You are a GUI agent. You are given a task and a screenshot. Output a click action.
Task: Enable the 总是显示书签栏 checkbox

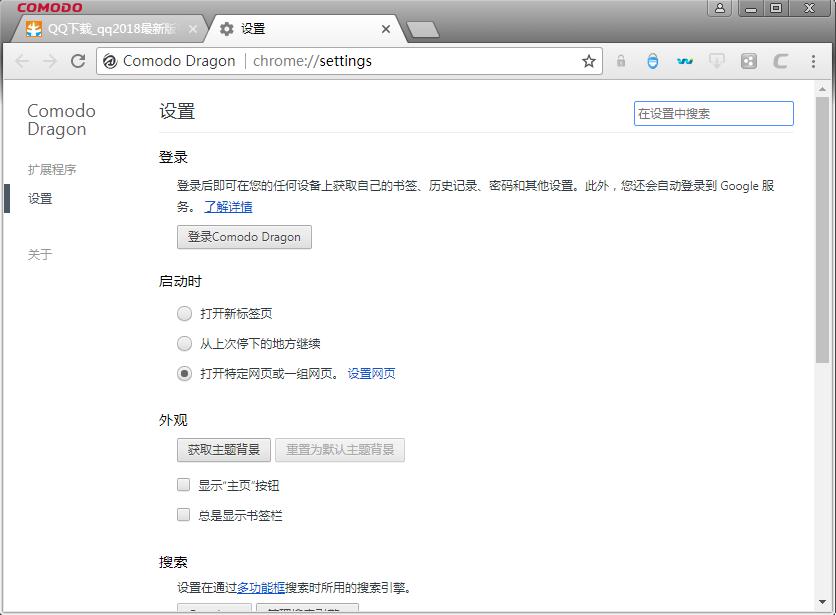(183, 515)
